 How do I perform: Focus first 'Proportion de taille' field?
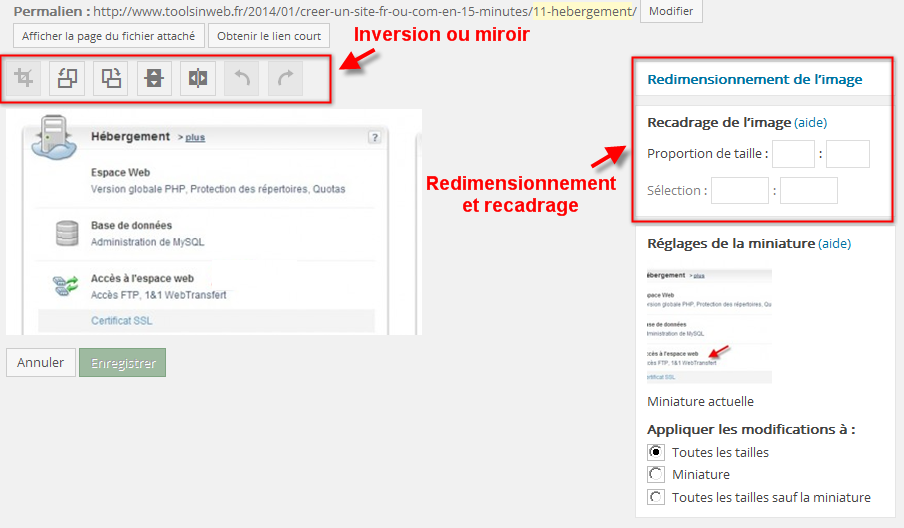793,154
